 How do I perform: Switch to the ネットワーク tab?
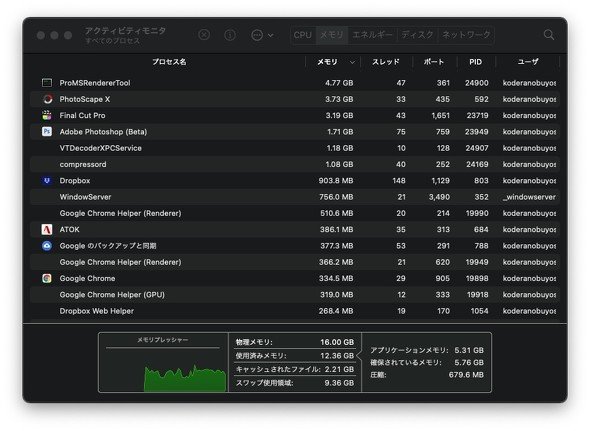[x=466, y=35]
